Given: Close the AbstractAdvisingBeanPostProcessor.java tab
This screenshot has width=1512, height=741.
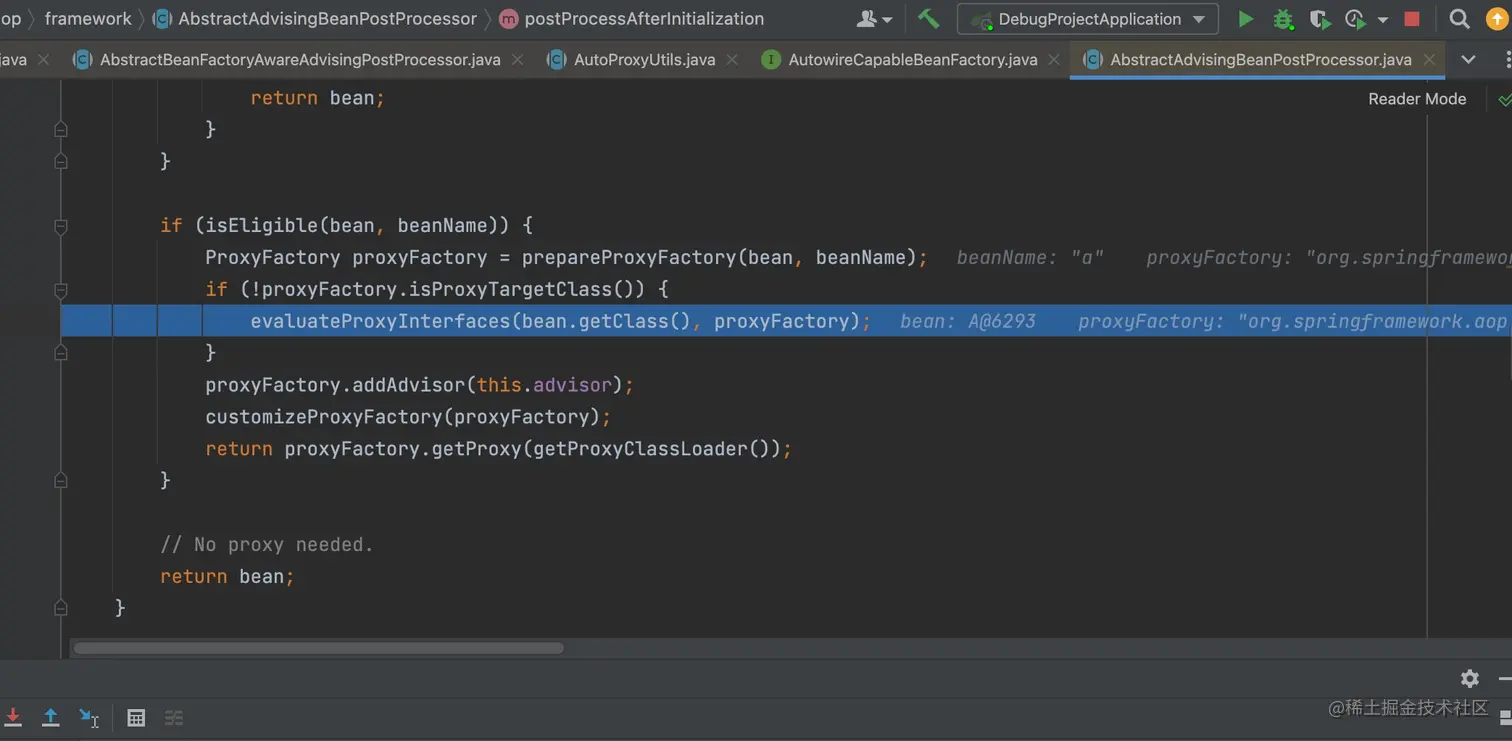Looking at the screenshot, I should [x=1430, y=60].
